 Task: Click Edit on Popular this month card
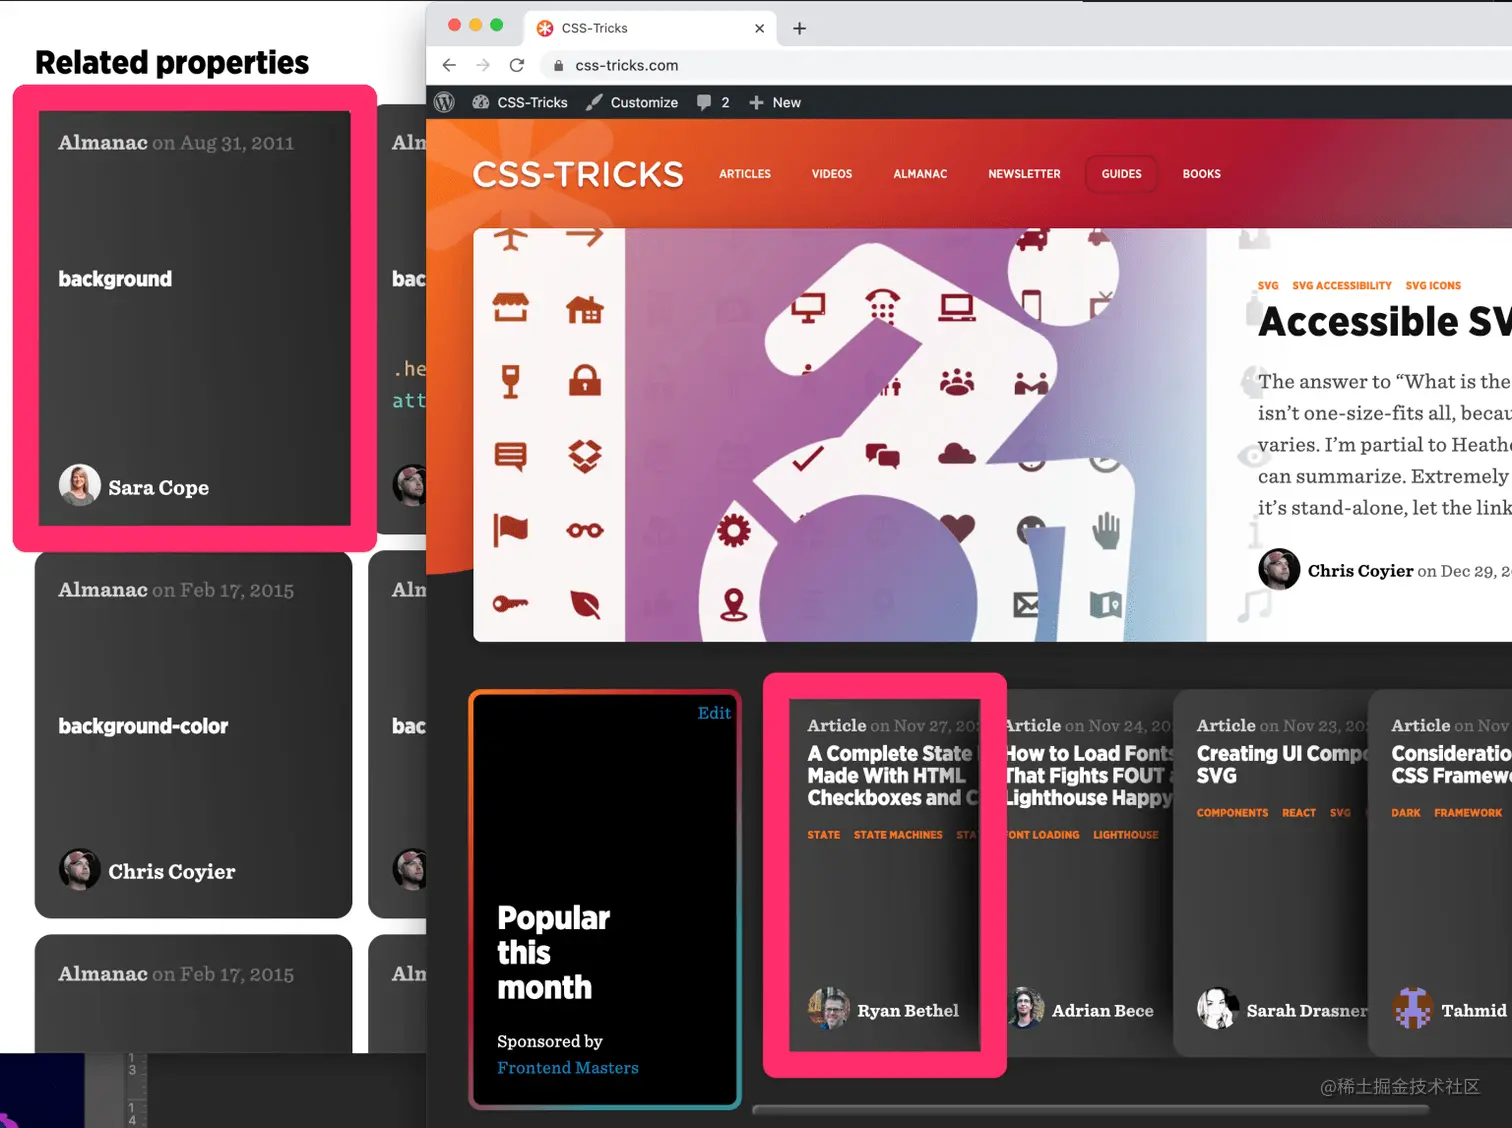click(714, 713)
